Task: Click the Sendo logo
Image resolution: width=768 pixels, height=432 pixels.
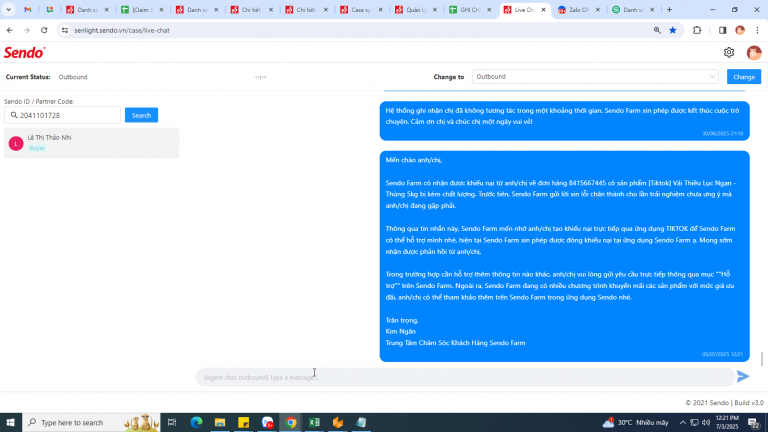Action: pyautogui.click(x=24, y=52)
